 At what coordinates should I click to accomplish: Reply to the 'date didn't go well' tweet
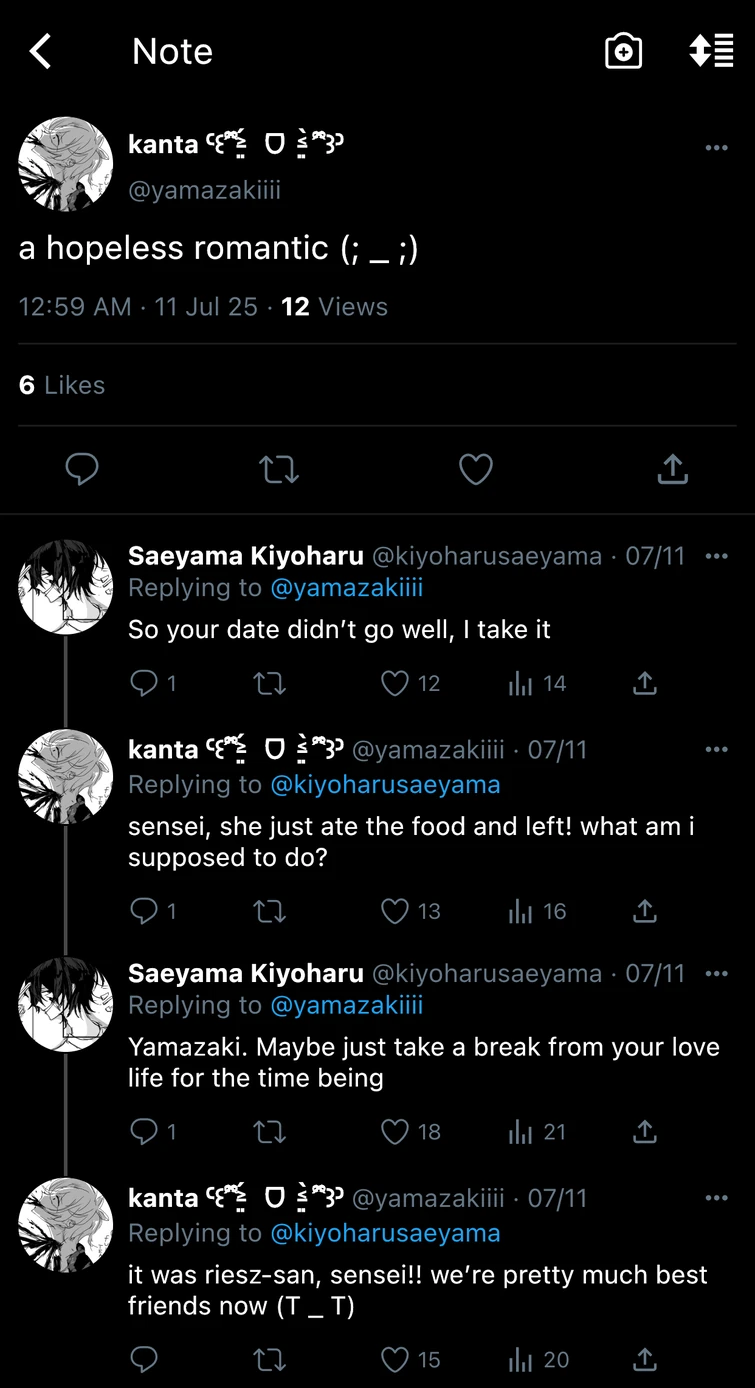(x=145, y=683)
